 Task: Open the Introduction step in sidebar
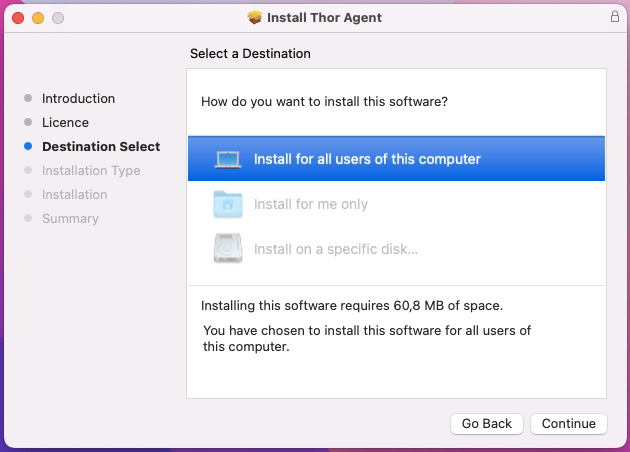[78, 99]
